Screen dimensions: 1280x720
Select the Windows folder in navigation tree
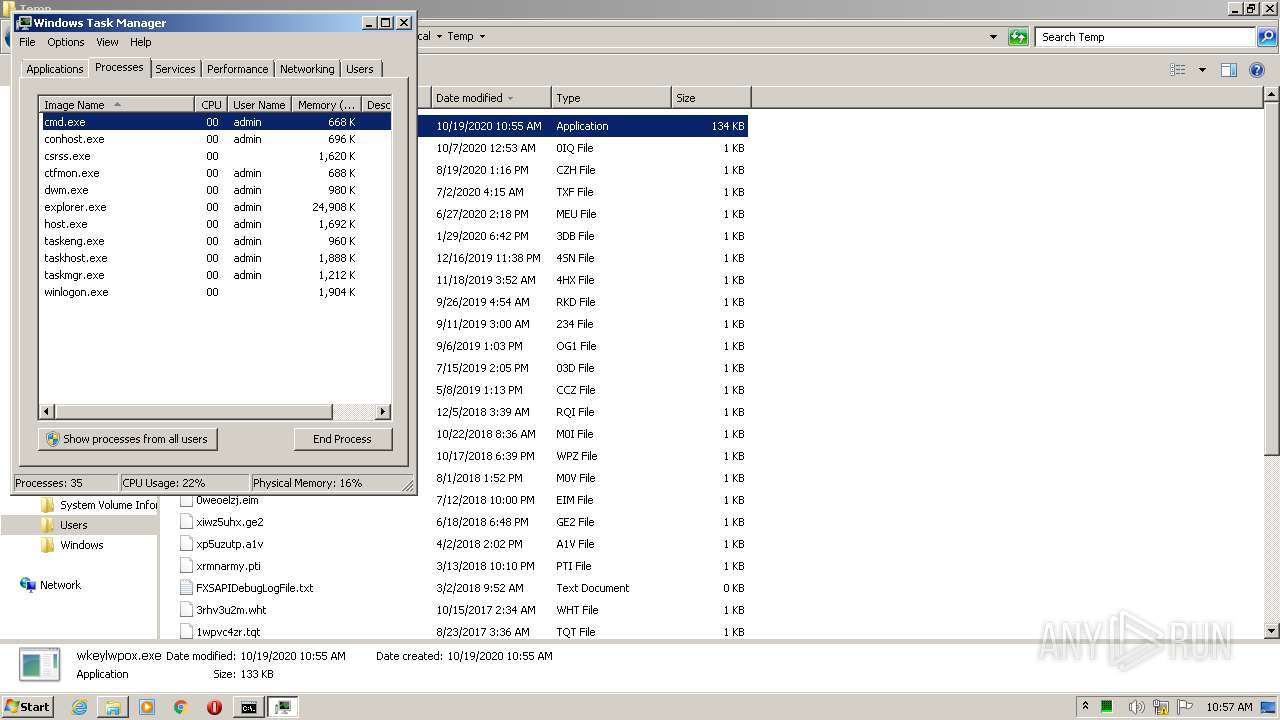[81, 545]
